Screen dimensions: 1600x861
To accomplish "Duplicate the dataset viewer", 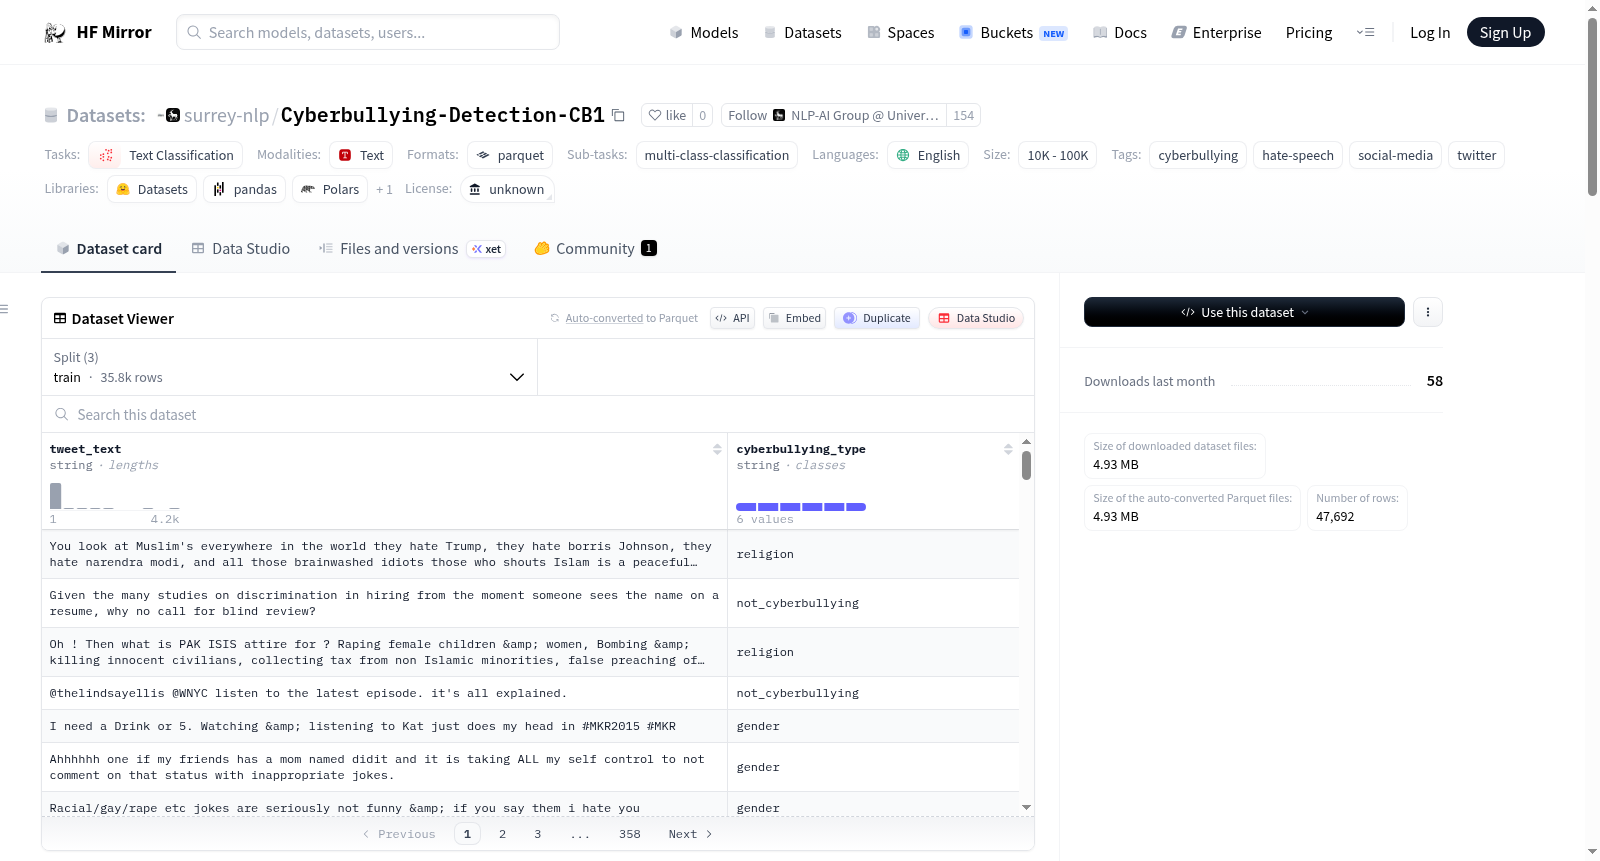I will coord(877,318).
